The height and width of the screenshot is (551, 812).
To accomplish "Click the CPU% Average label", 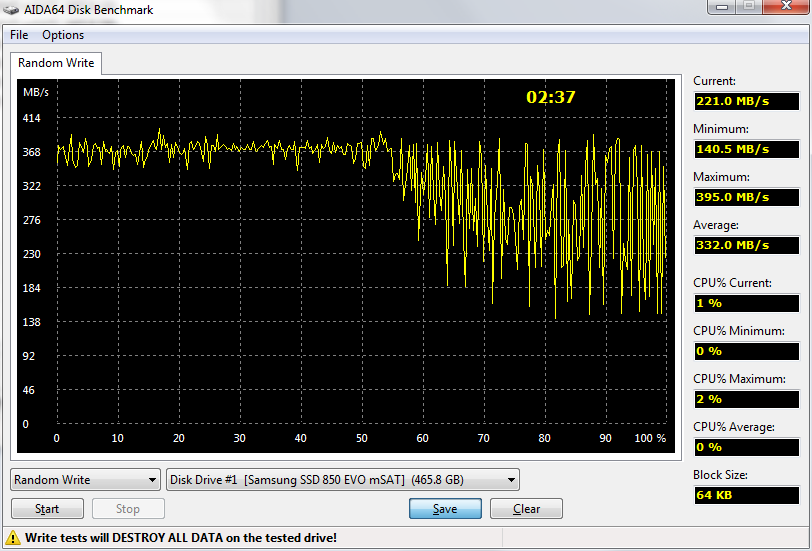I will coord(734,427).
